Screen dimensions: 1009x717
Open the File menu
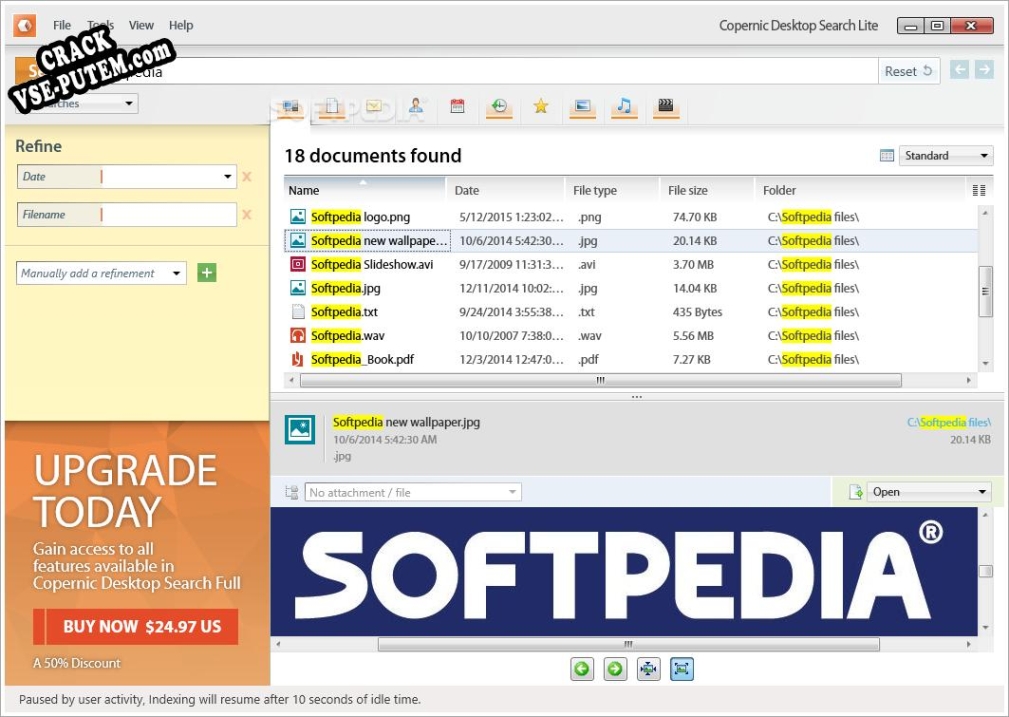(x=62, y=25)
